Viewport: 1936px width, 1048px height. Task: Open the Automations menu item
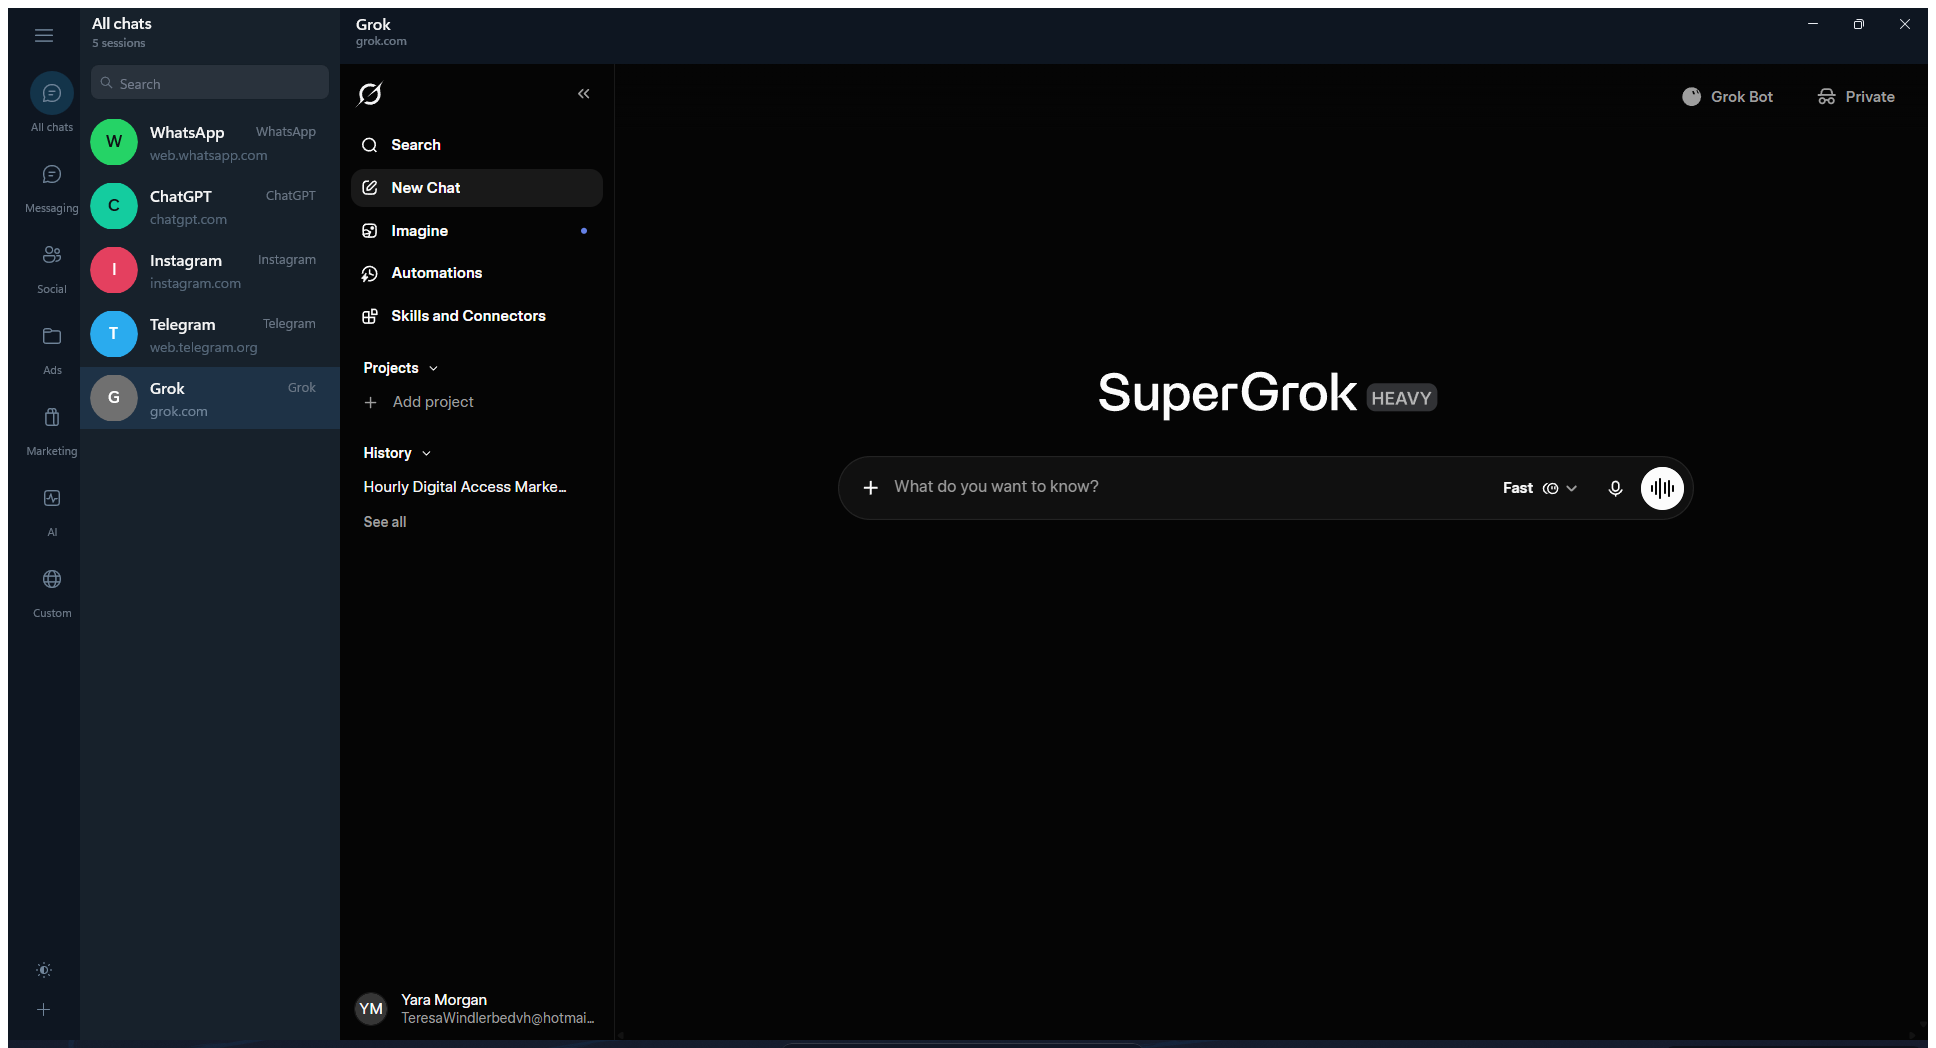[477, 273]
